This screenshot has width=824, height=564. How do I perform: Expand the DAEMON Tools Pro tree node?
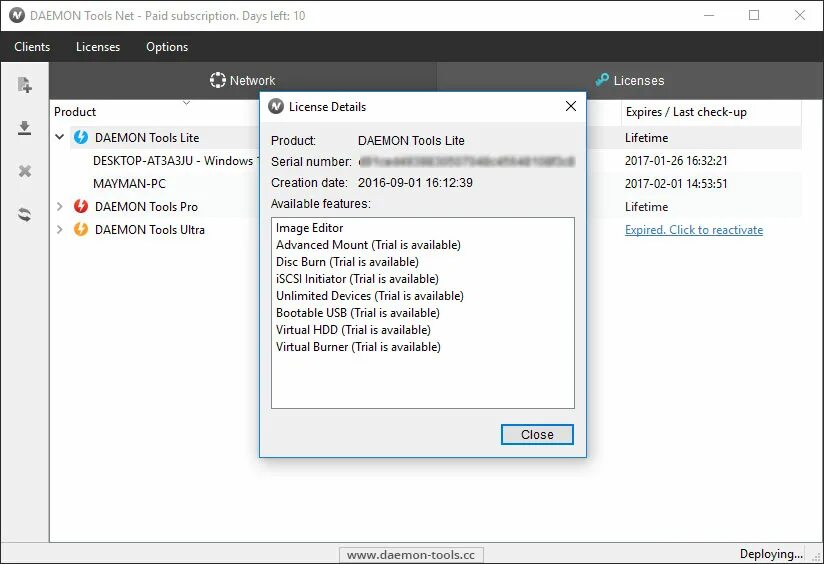click(x=60, y=206)
